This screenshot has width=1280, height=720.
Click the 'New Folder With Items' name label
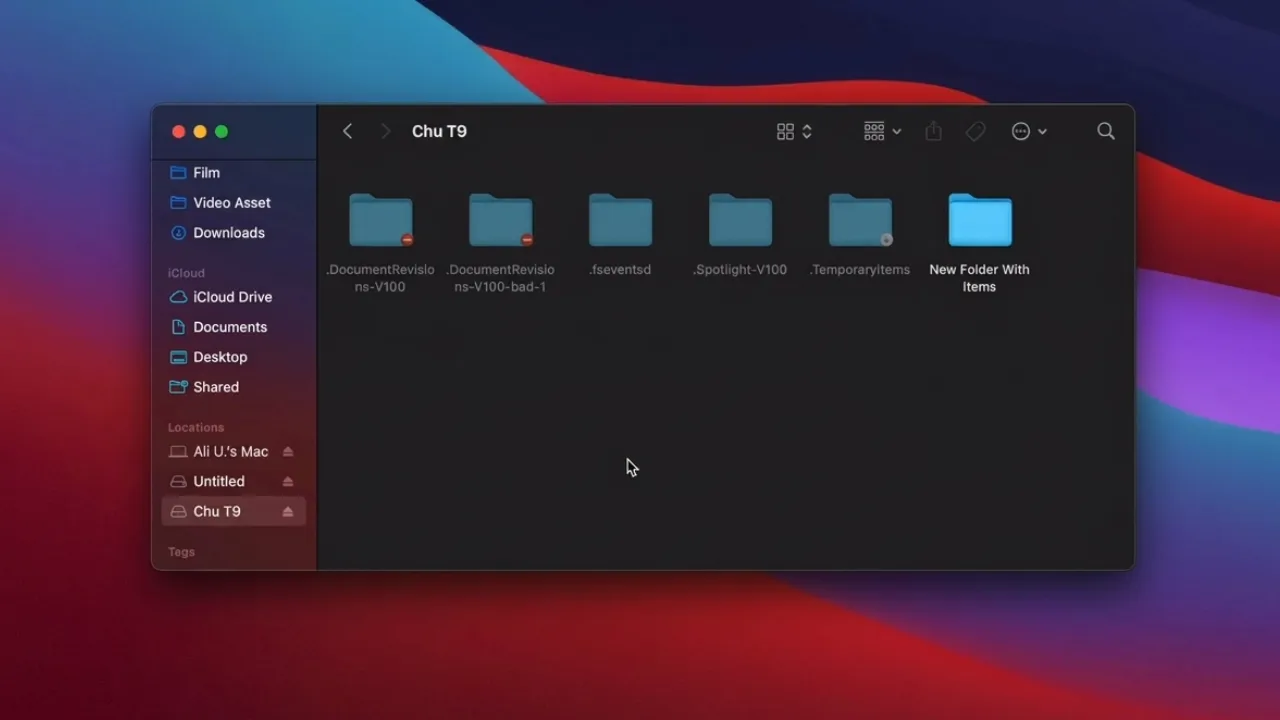(x=979, y=278)
